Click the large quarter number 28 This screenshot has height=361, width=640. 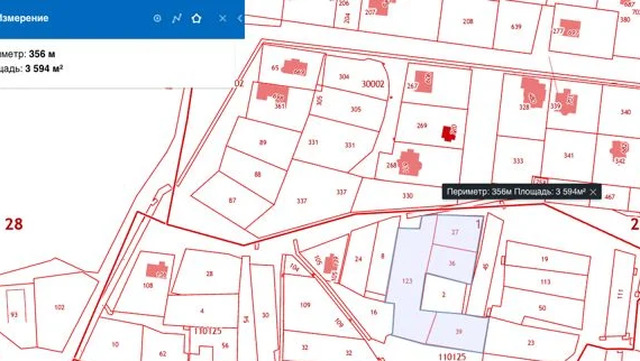click(14, 224)
